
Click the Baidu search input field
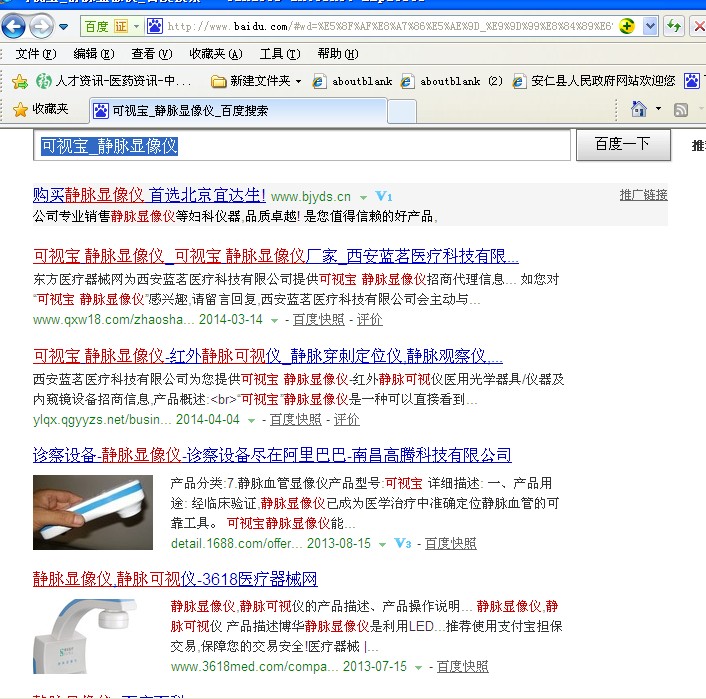(302, 146)
